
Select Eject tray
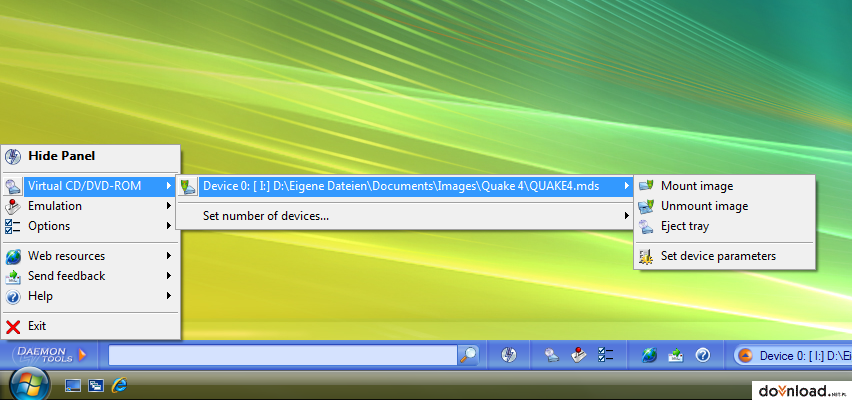[724, 226]
